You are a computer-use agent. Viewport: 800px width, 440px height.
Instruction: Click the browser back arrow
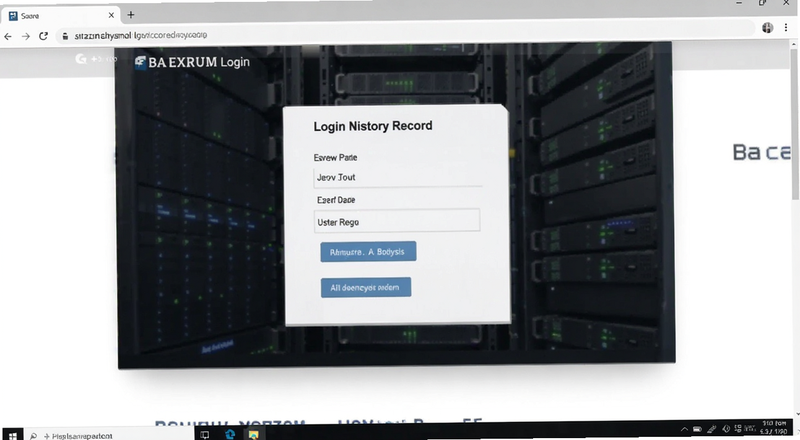[8, 36]
